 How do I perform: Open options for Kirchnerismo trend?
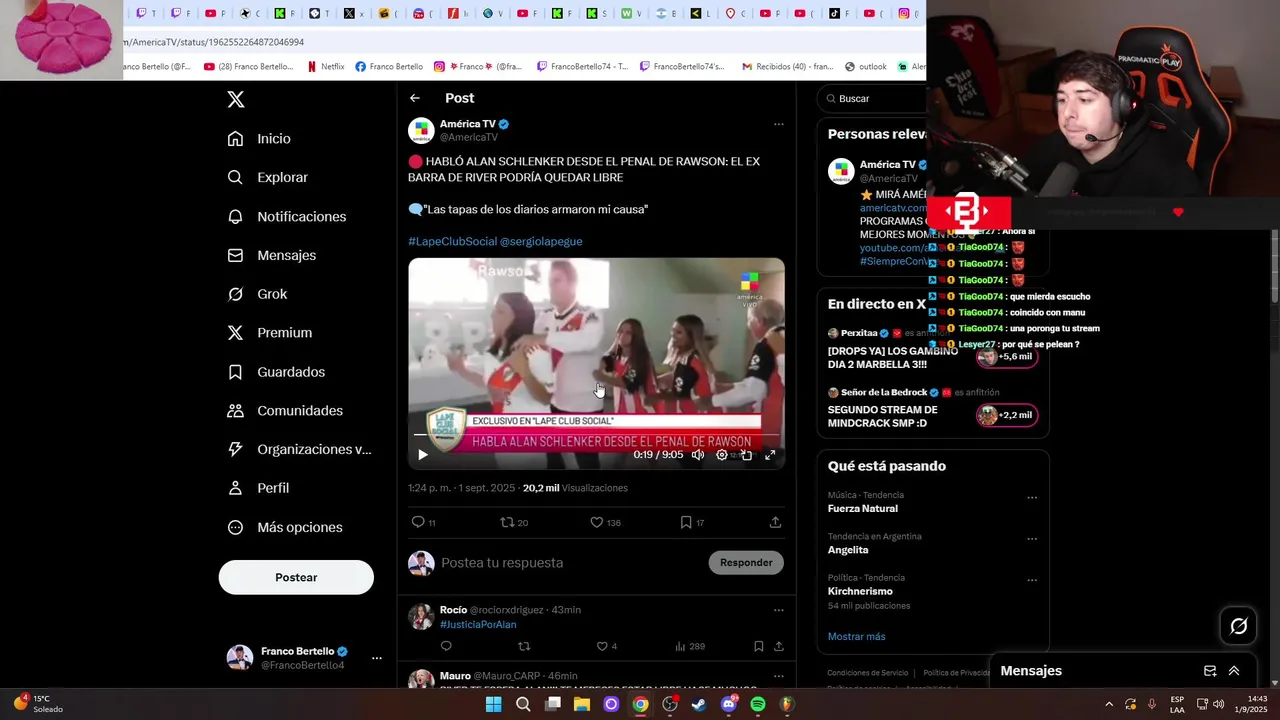click(x=1032, y=580)
